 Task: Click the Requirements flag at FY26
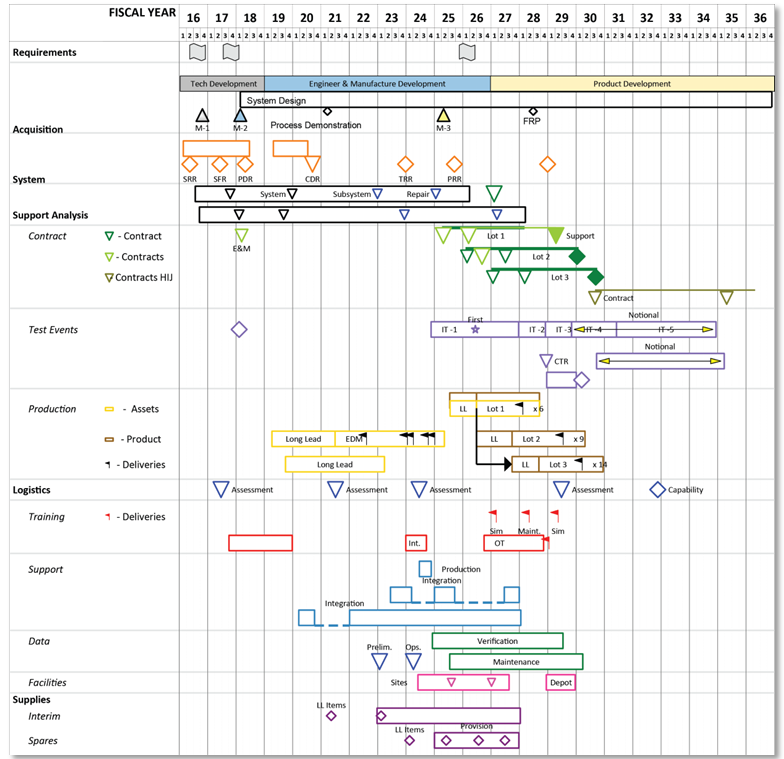pyautogui.click(x=467, y=52)
